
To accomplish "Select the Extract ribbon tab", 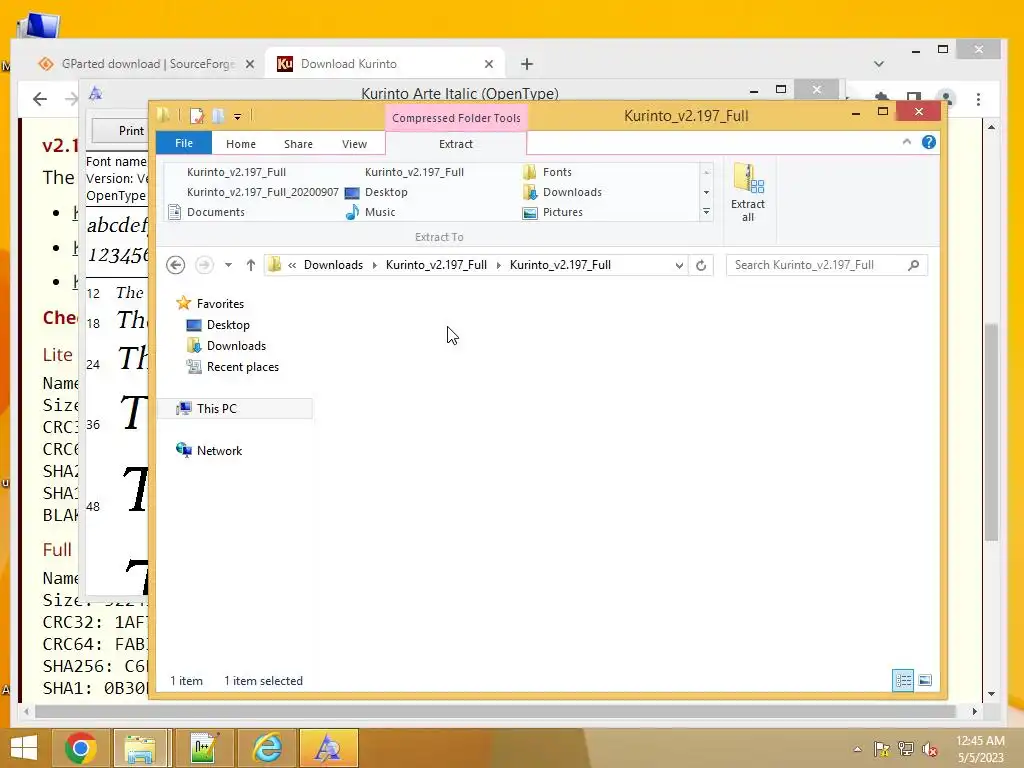I will pyautogui.click(x=456, y=144).
